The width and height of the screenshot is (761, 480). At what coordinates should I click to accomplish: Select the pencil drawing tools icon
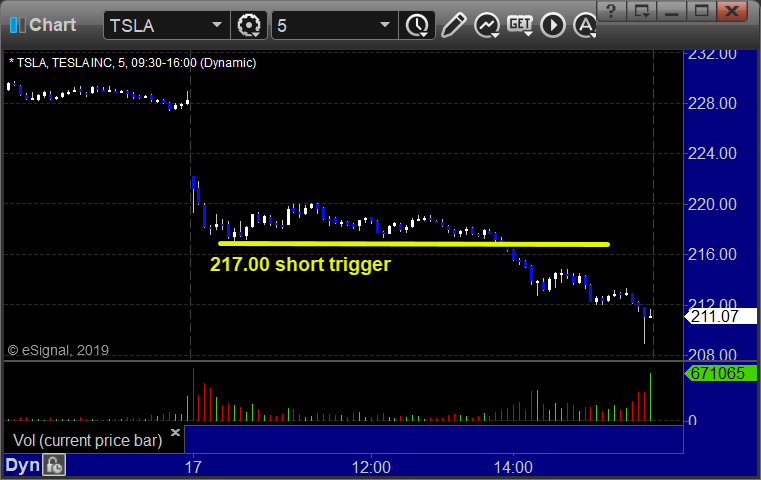tap(453, 25)
